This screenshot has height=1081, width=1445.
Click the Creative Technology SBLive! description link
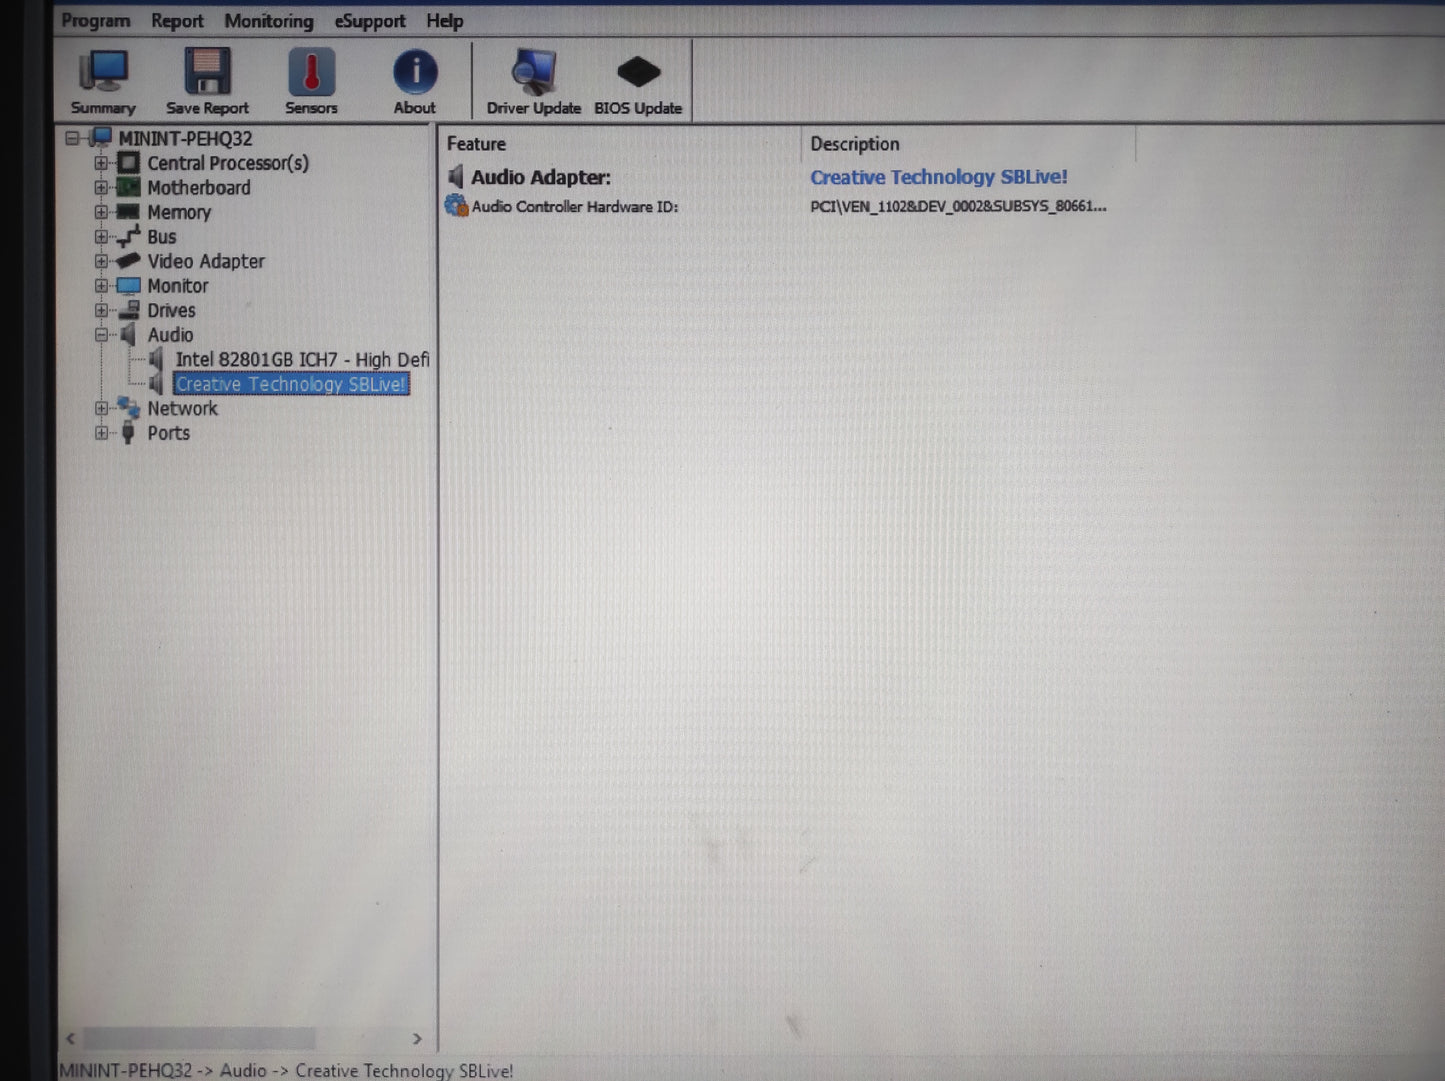938,177
